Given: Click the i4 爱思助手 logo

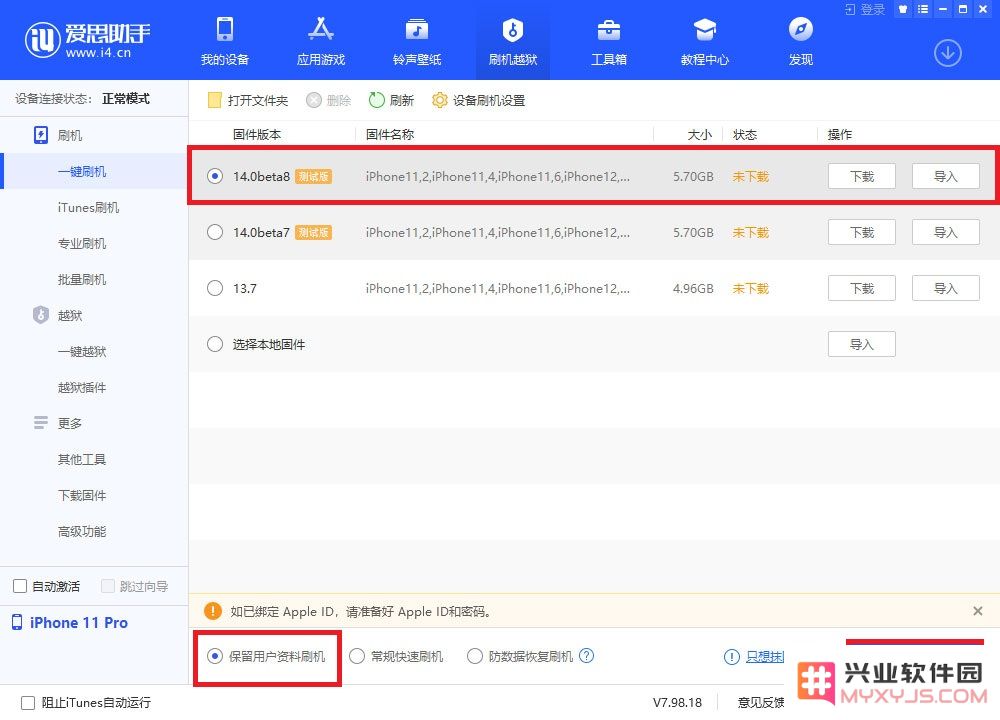Looking at the screenshot, I should point(87,40).
